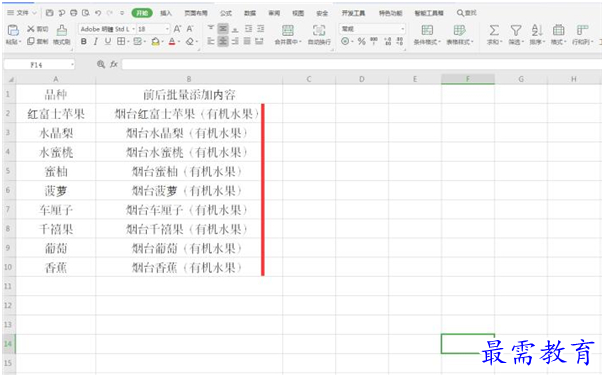Screen dimensions: 603x384
Task: Click the 剪切 scissors button
Action: point(37,29)
